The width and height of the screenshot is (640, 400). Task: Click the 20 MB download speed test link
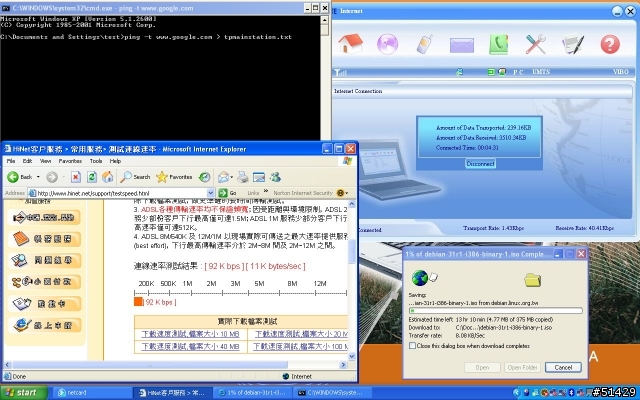[301, 334]
